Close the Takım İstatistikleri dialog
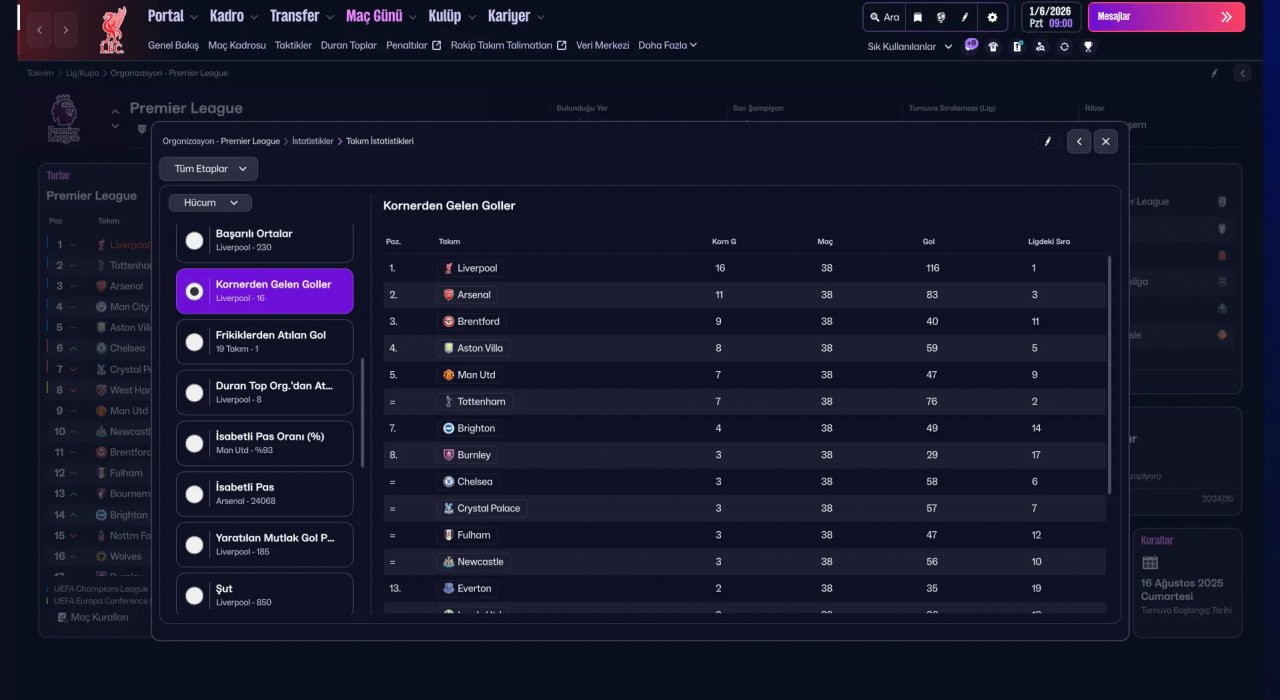 (1105, 141)
